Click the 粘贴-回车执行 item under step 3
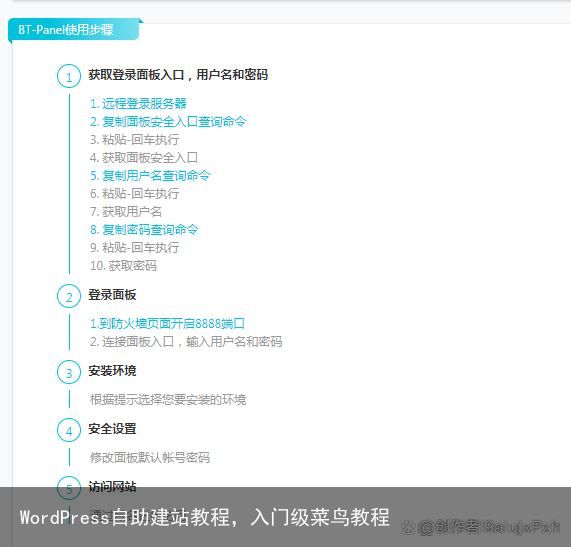Image resolution: width=571 pixels, height=547 pixels. (134, 139)
